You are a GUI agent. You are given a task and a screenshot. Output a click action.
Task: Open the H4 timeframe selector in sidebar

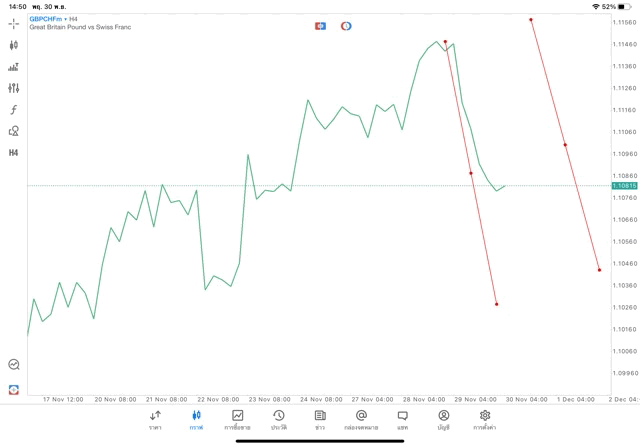pyautogui.click(x=14, y=153)
